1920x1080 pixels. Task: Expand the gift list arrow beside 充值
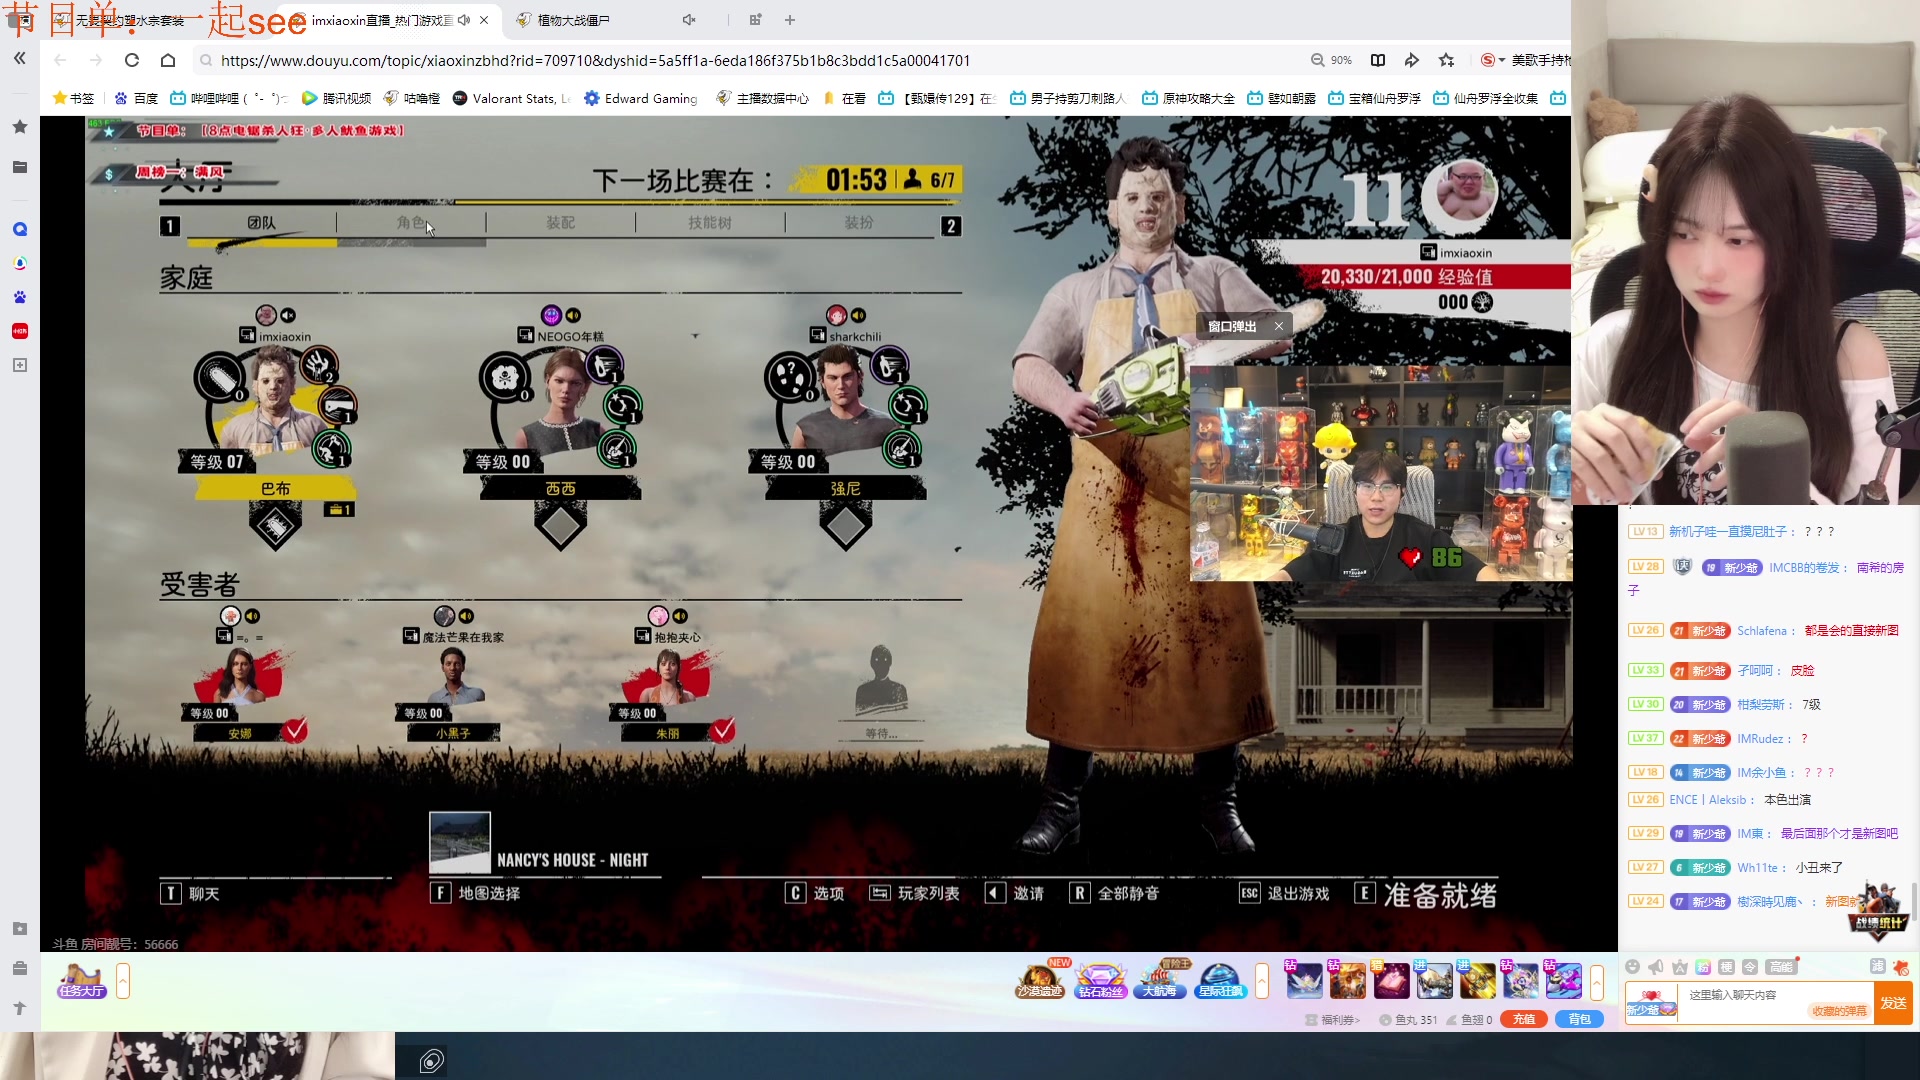coord(1597,982)
